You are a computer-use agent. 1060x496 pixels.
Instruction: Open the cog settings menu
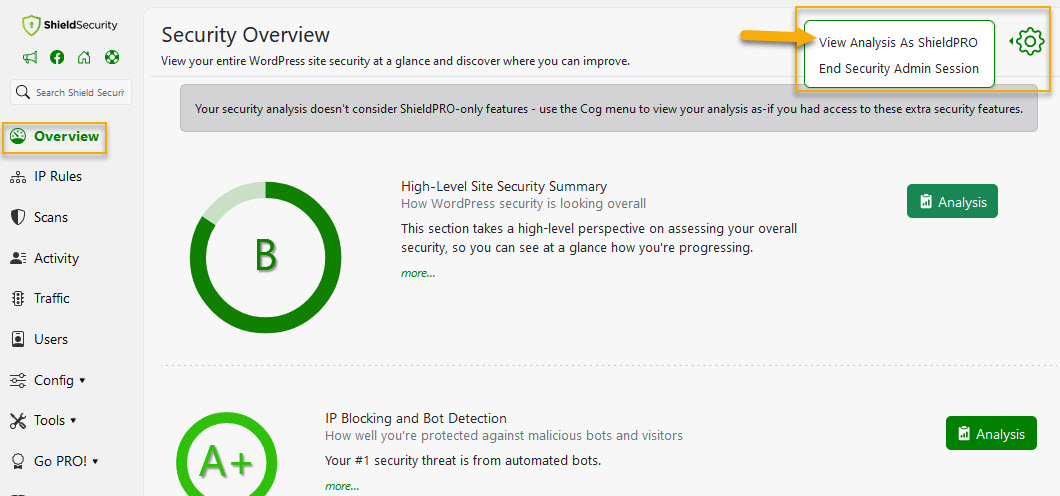click(1028, 42)
